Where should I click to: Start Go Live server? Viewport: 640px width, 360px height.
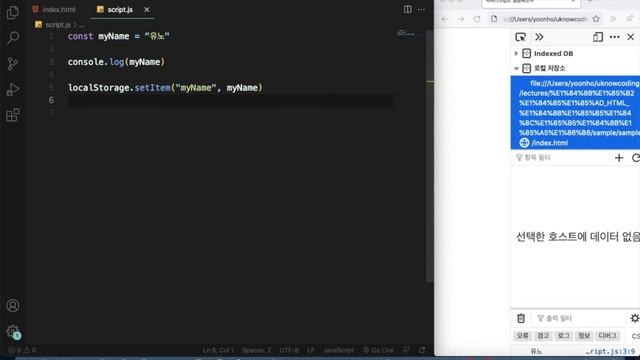(x=378, y=350)
